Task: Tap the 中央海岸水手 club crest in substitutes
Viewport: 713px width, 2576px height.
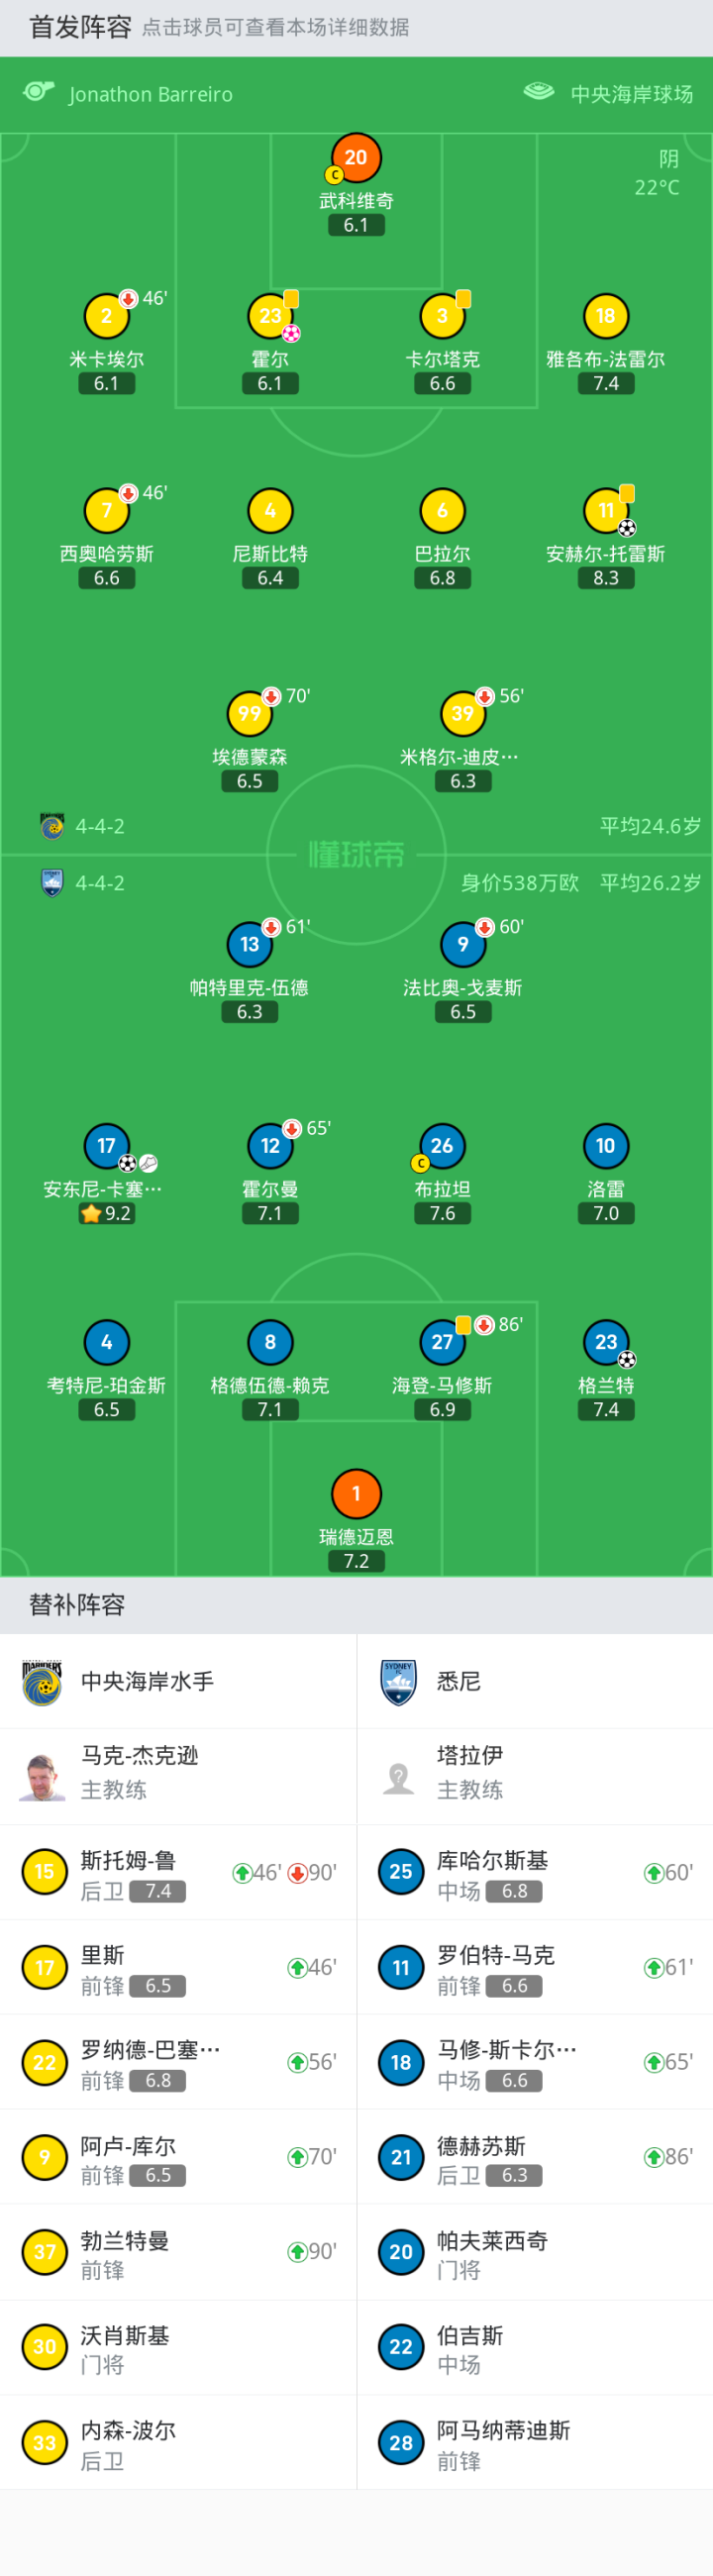Action: (42, 1682)
